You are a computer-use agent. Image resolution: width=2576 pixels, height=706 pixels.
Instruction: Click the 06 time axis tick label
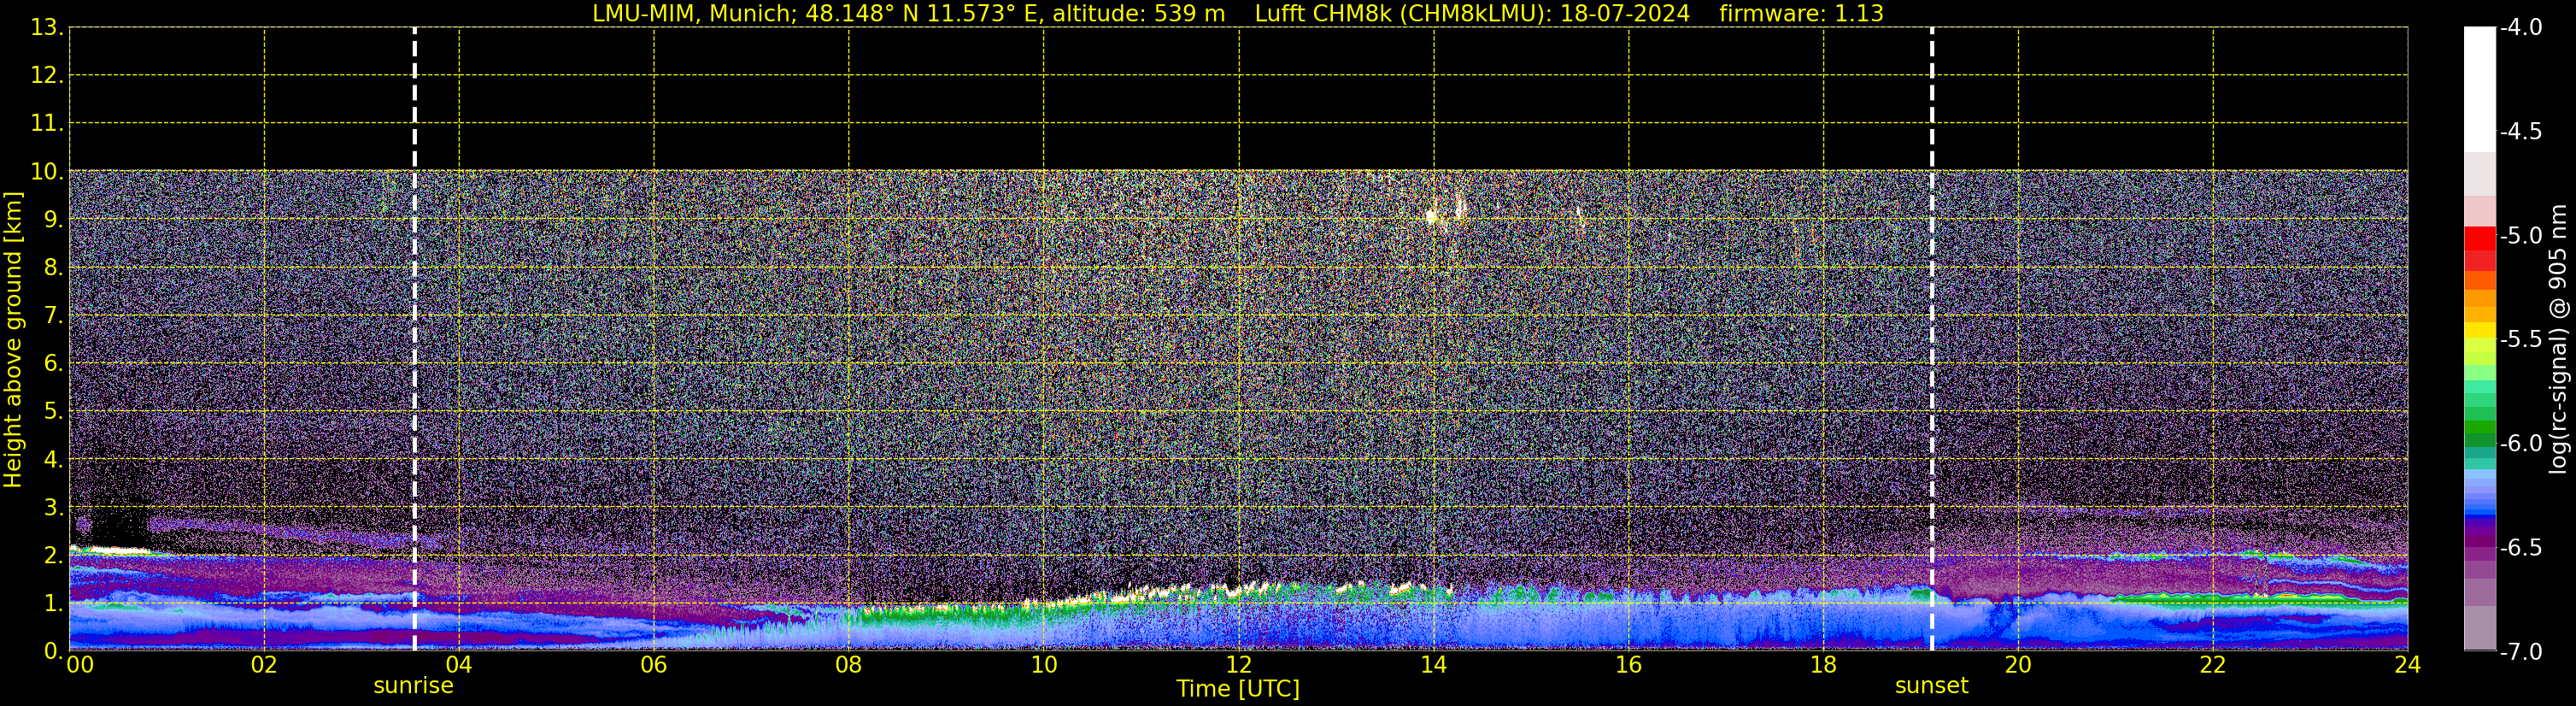click(654, 666)
